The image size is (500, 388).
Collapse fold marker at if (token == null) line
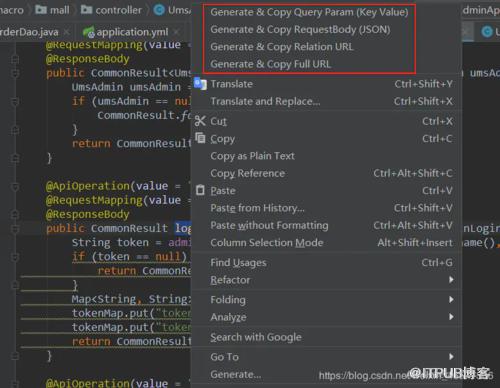(15, 257)
